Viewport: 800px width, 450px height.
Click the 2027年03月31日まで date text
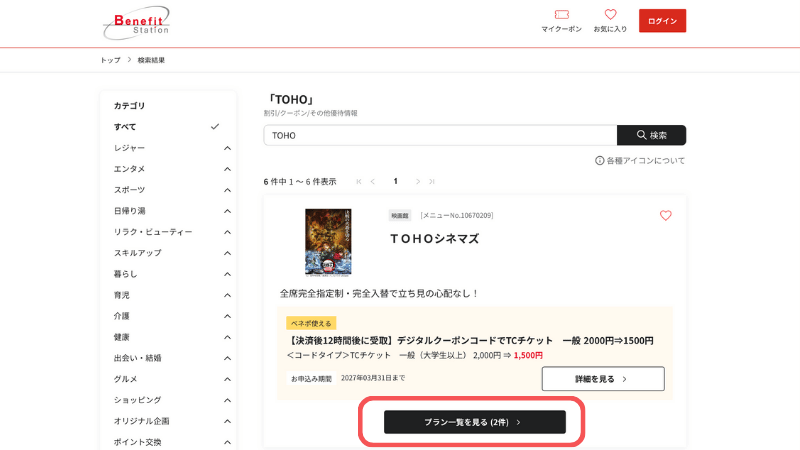pos(373,378)
